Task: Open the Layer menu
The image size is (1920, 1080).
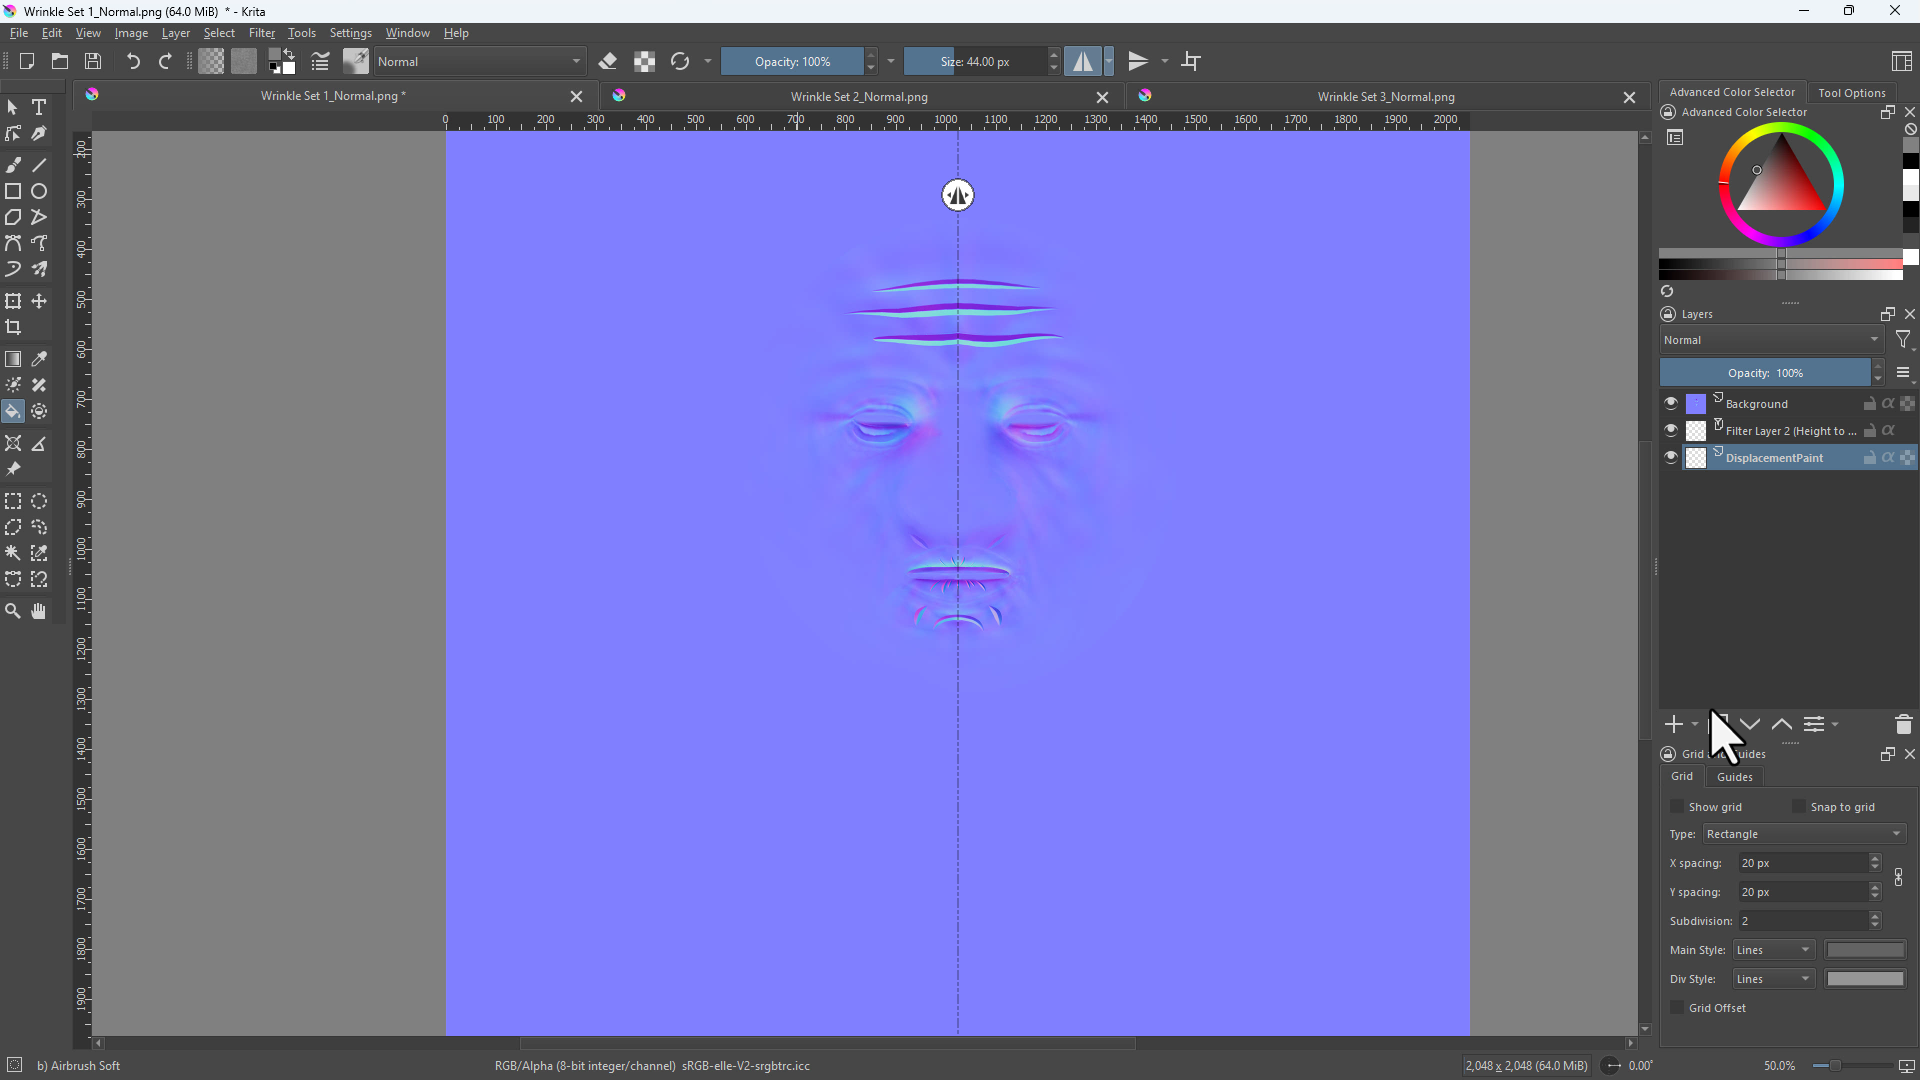Action: click(176, 33)
